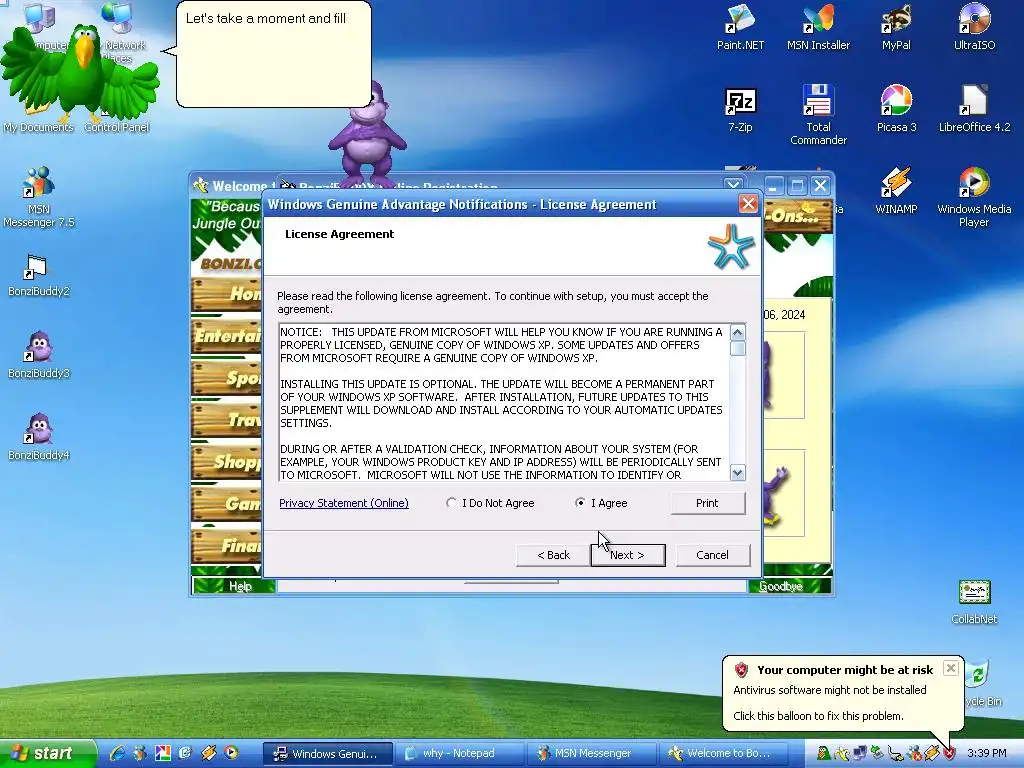The height and width of the screenshot is (768, 1024).
Task: Open the LibreOffice 4.2 desktop icon
Action: 974,110
